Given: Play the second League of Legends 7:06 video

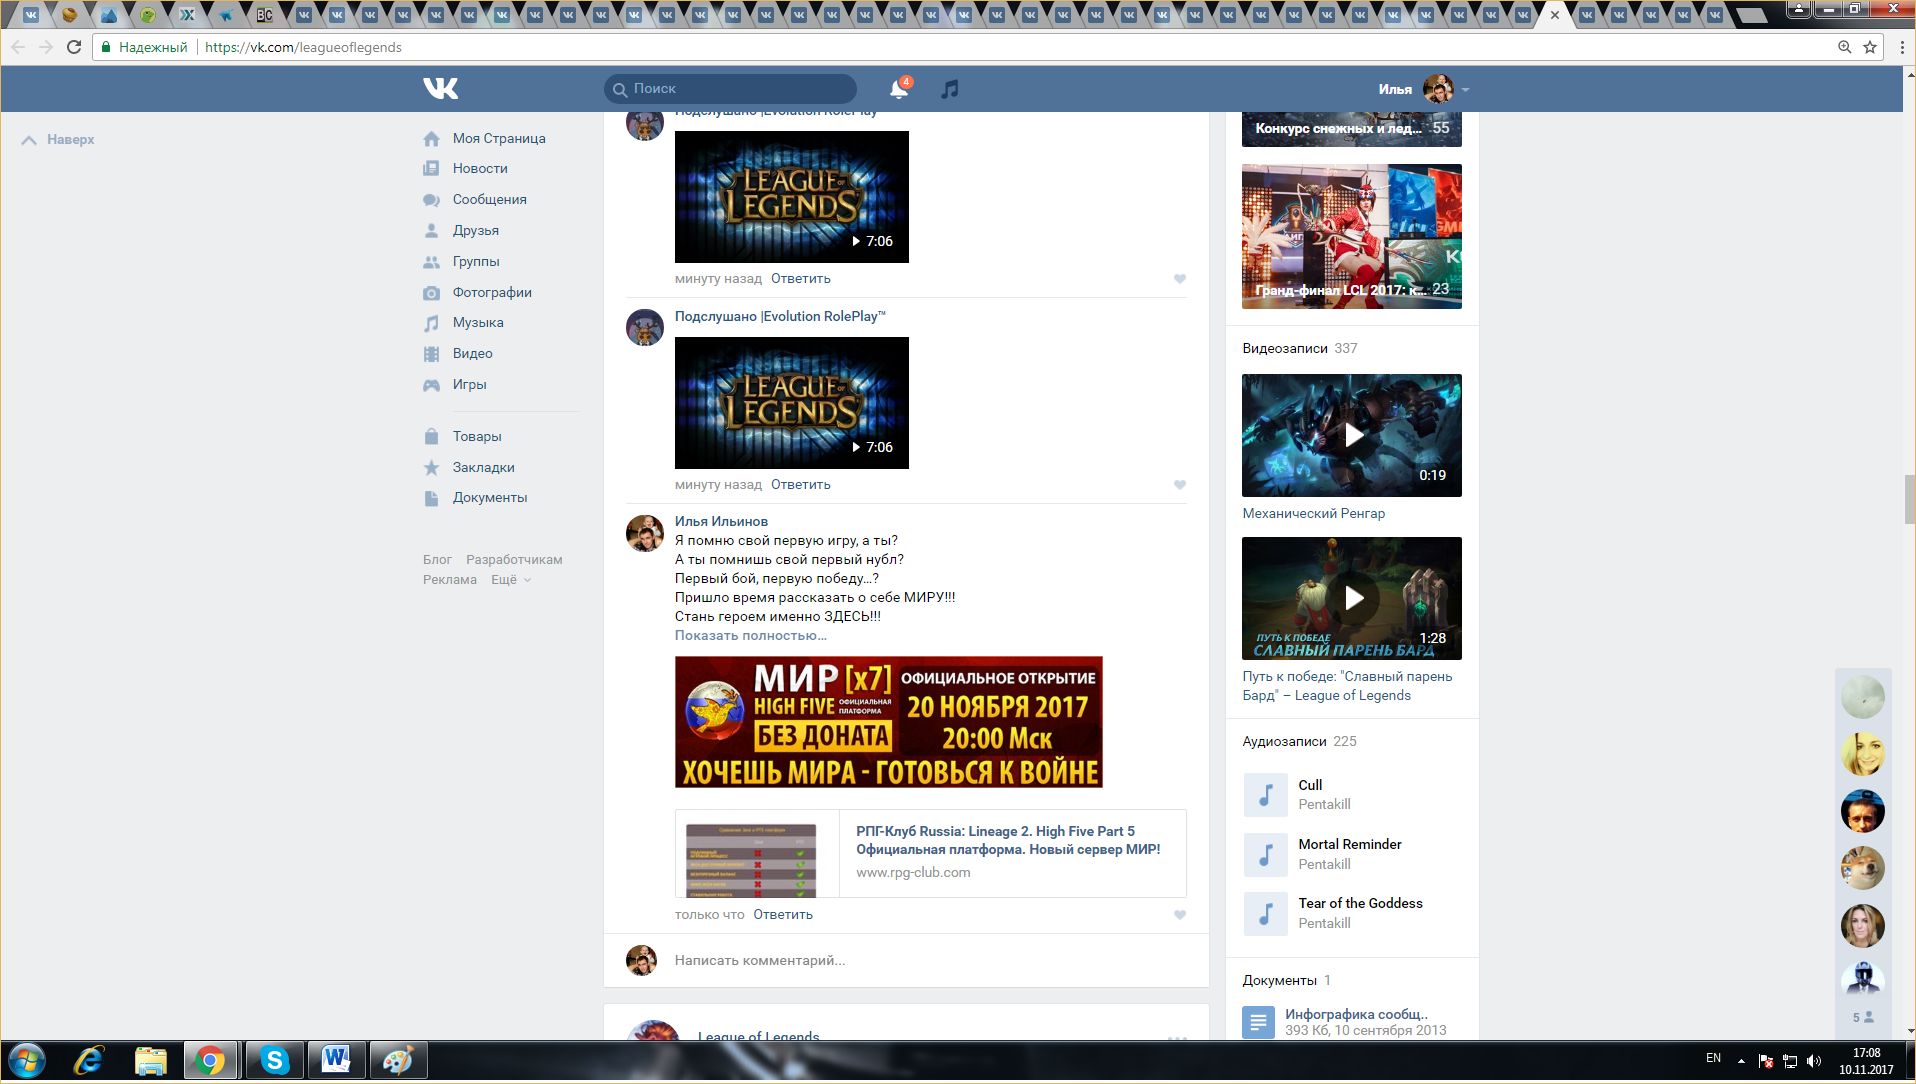Looking at the screenshot, I should point(792,403).
